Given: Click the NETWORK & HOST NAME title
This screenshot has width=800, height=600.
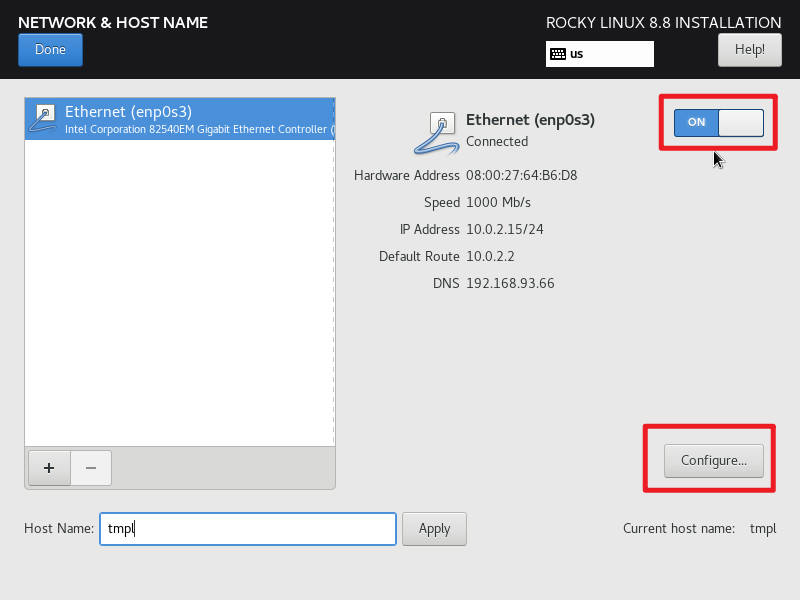Looking at the screenshot, I should [113, 22].
